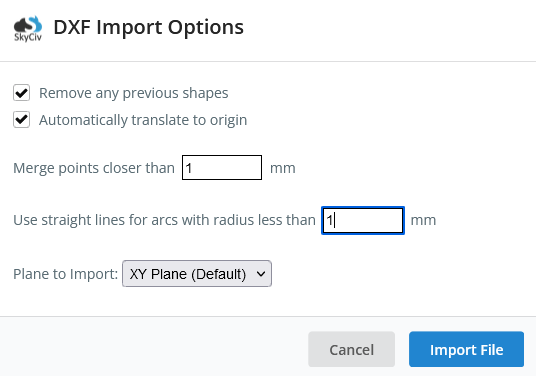Cancel the DXF import dialog
536x376 pixels.
pos(351,349)
